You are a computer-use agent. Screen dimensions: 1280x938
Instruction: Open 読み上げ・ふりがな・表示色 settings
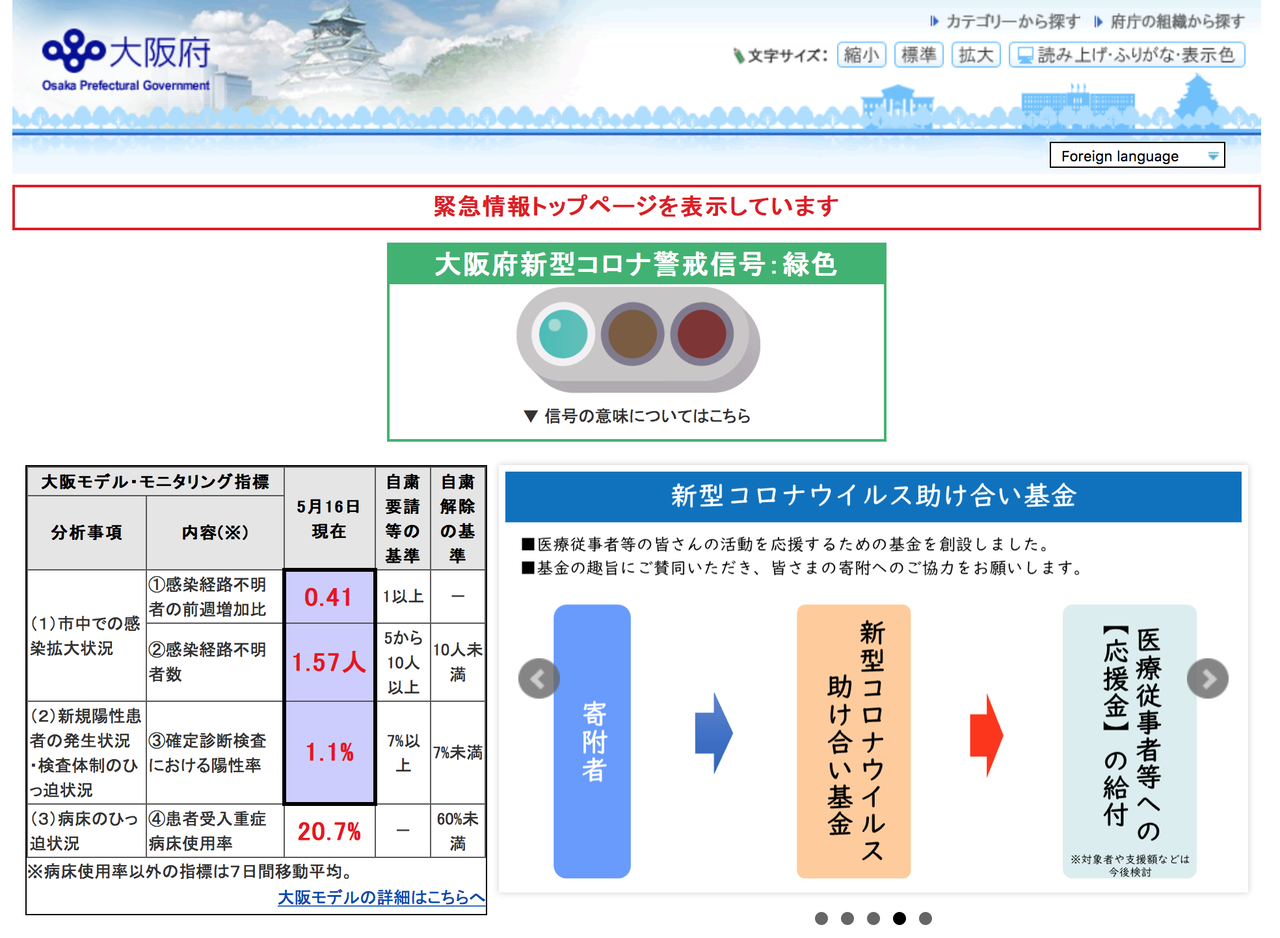click(1127, 55)
